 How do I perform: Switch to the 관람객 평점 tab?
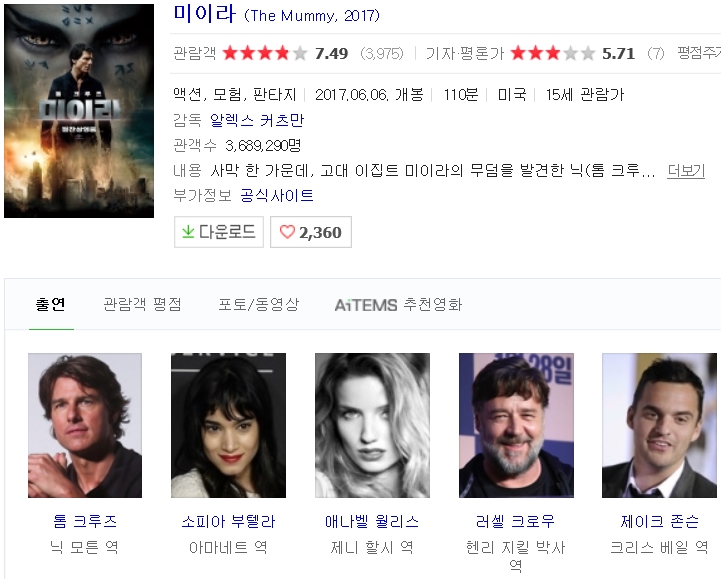pos(142,304)
